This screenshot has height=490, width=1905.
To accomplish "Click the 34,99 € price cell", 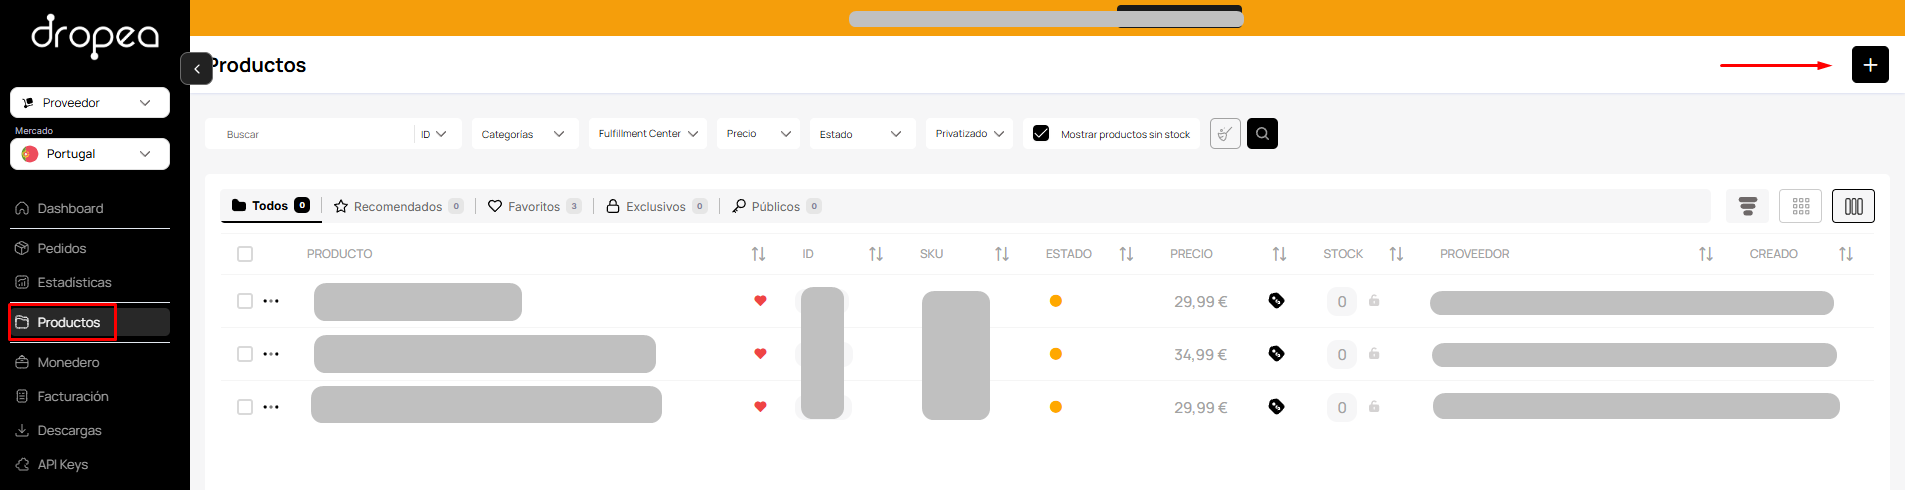I will pyautogui.click(x=1200, y=354).
